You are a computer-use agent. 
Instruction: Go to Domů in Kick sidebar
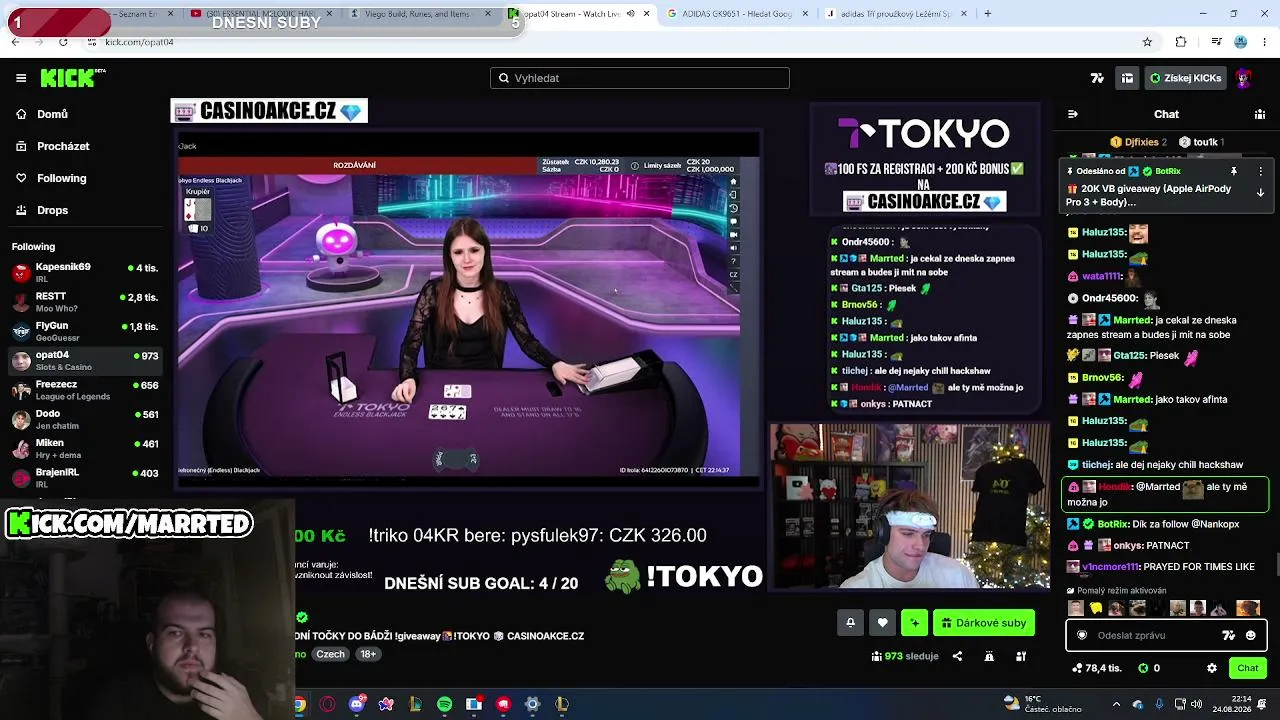click(52, 114)
